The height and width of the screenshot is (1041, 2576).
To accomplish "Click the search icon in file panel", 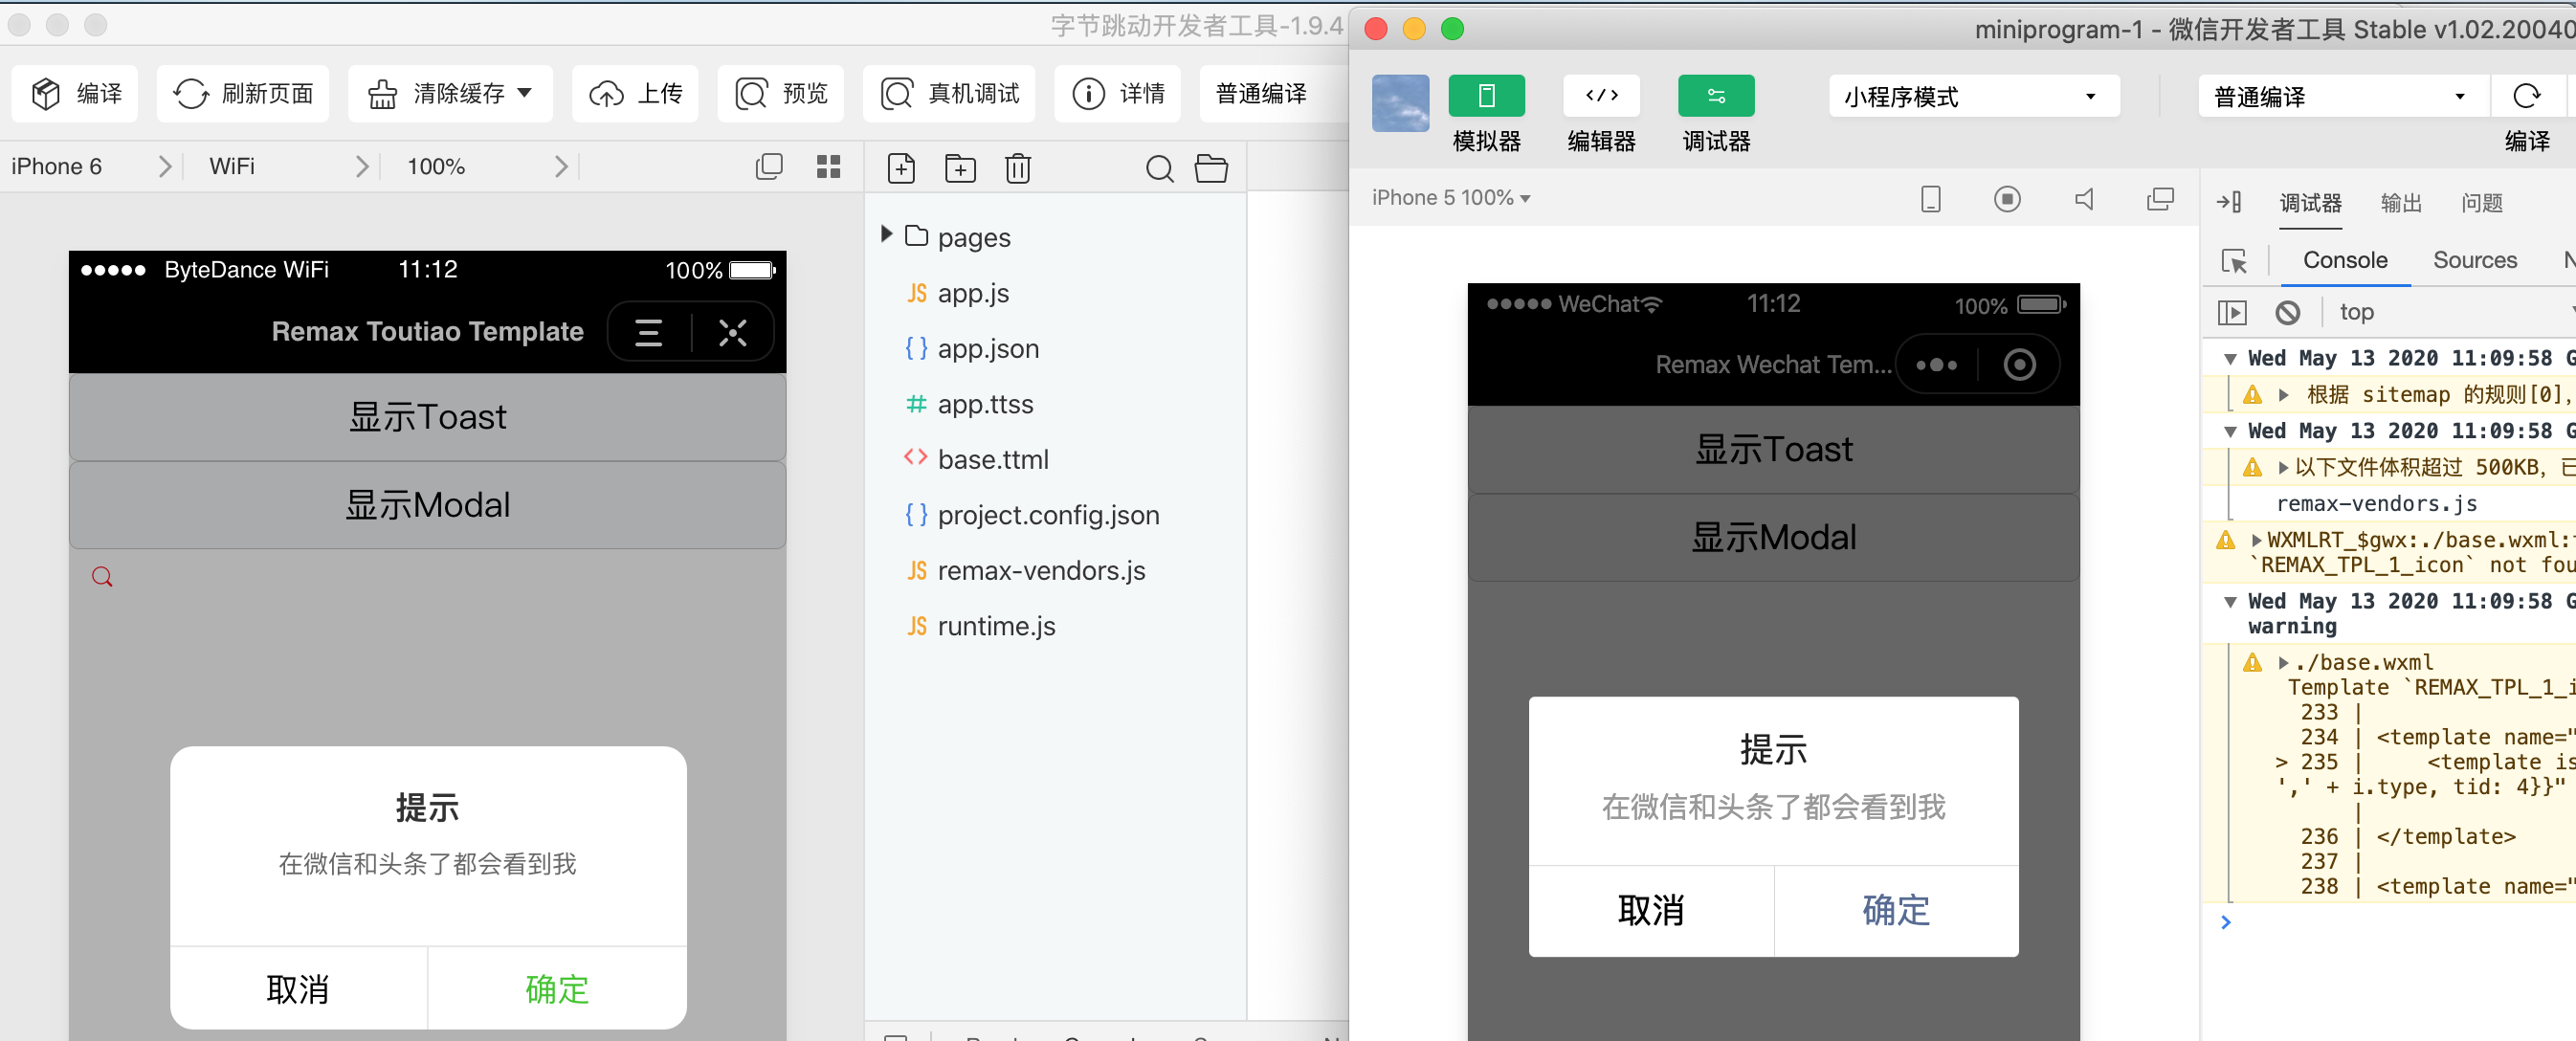I will (1159, 168).
